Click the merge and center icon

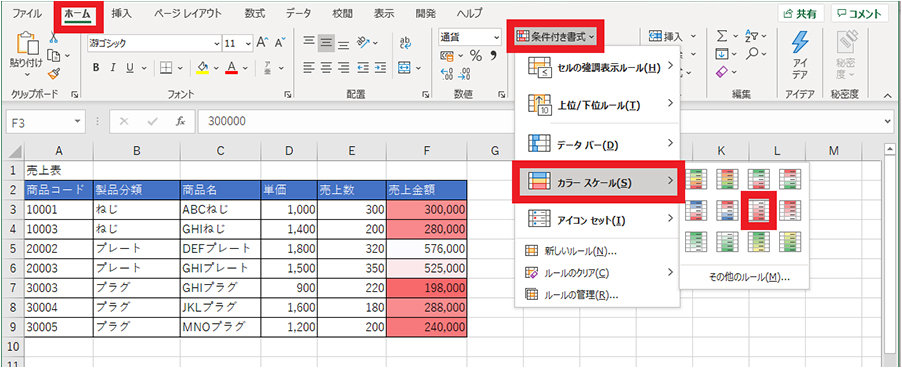tap(405, 68)
